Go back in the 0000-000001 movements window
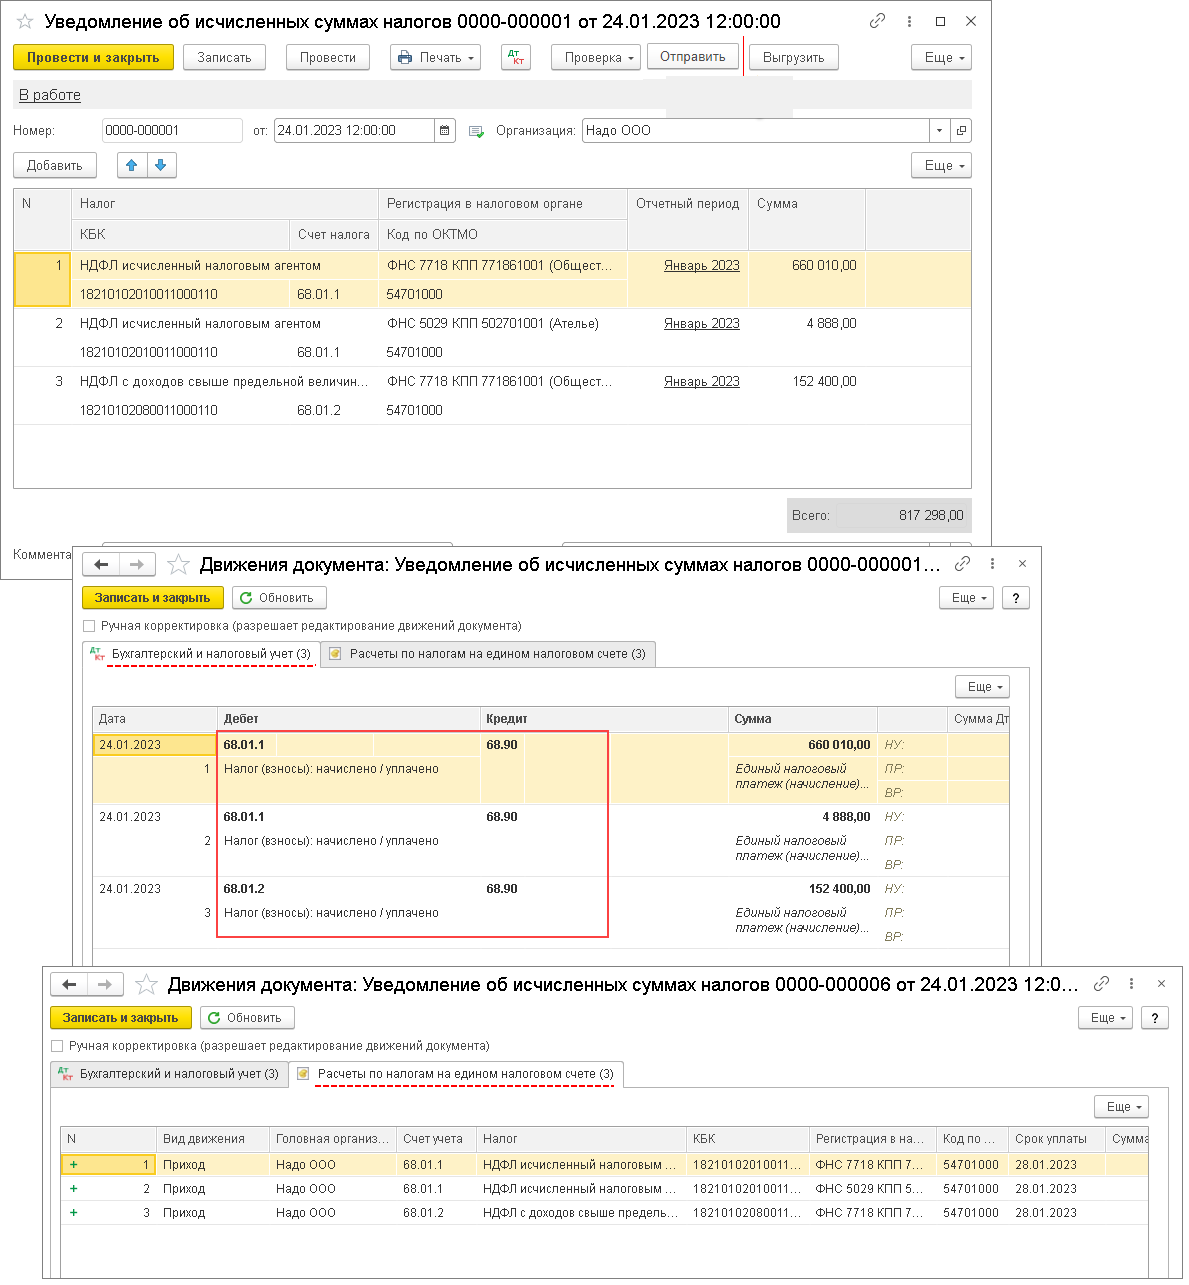Screen dimensions: 1189x1285 tap(102, 565)
